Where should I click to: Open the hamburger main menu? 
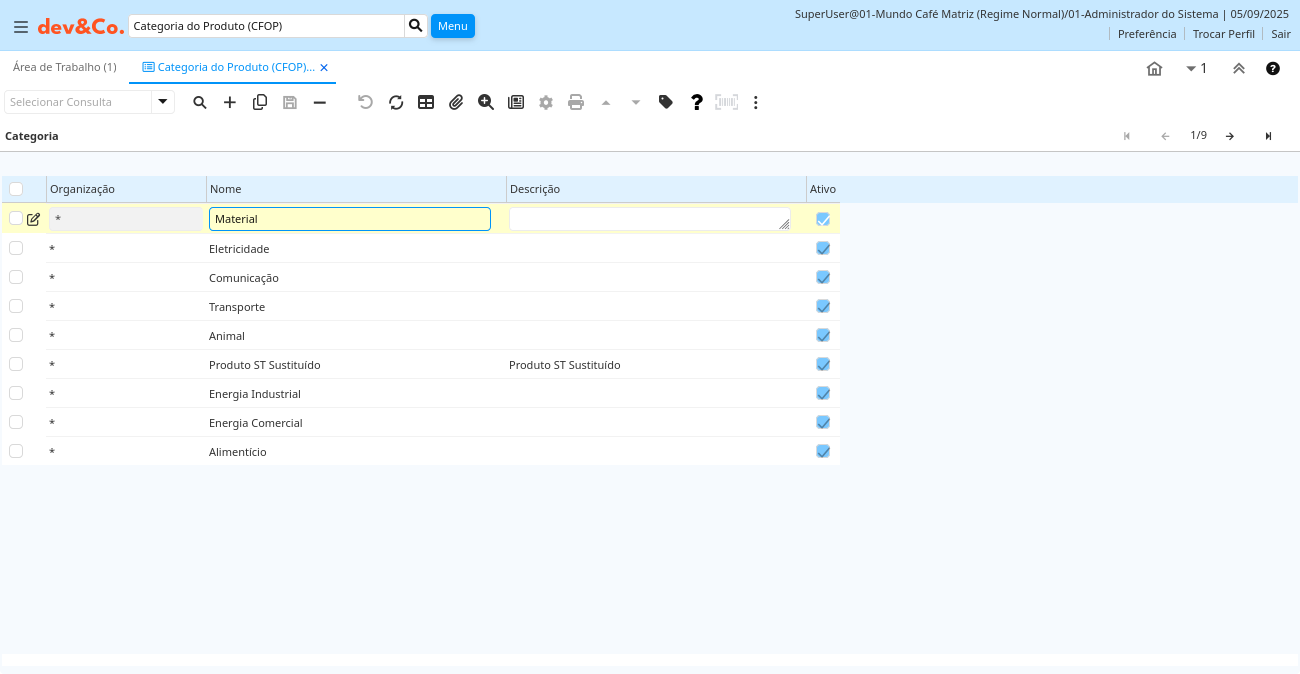21,27
